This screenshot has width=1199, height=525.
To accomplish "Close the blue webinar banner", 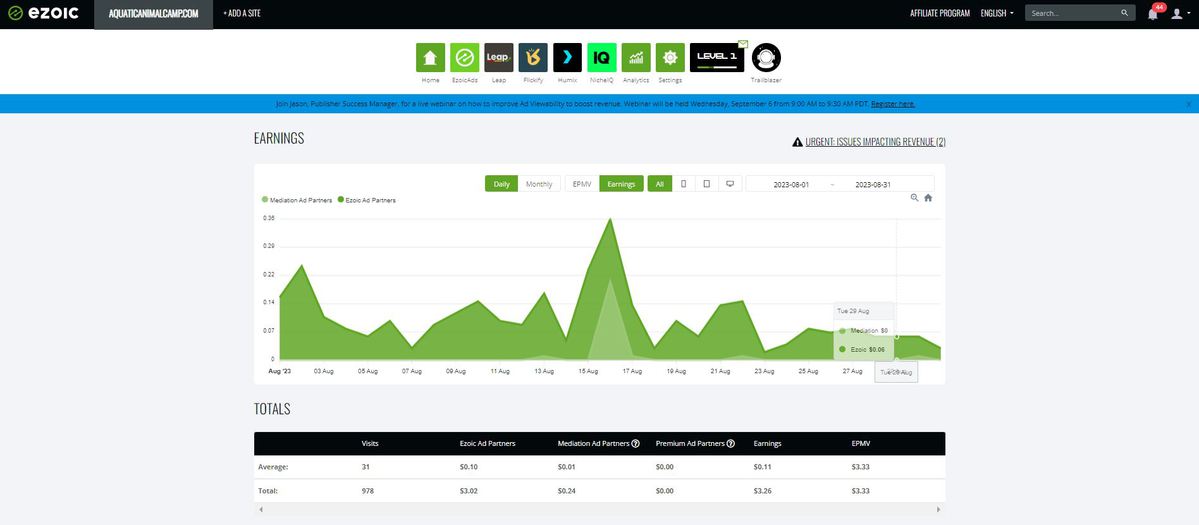I will tap(1189, 104).
